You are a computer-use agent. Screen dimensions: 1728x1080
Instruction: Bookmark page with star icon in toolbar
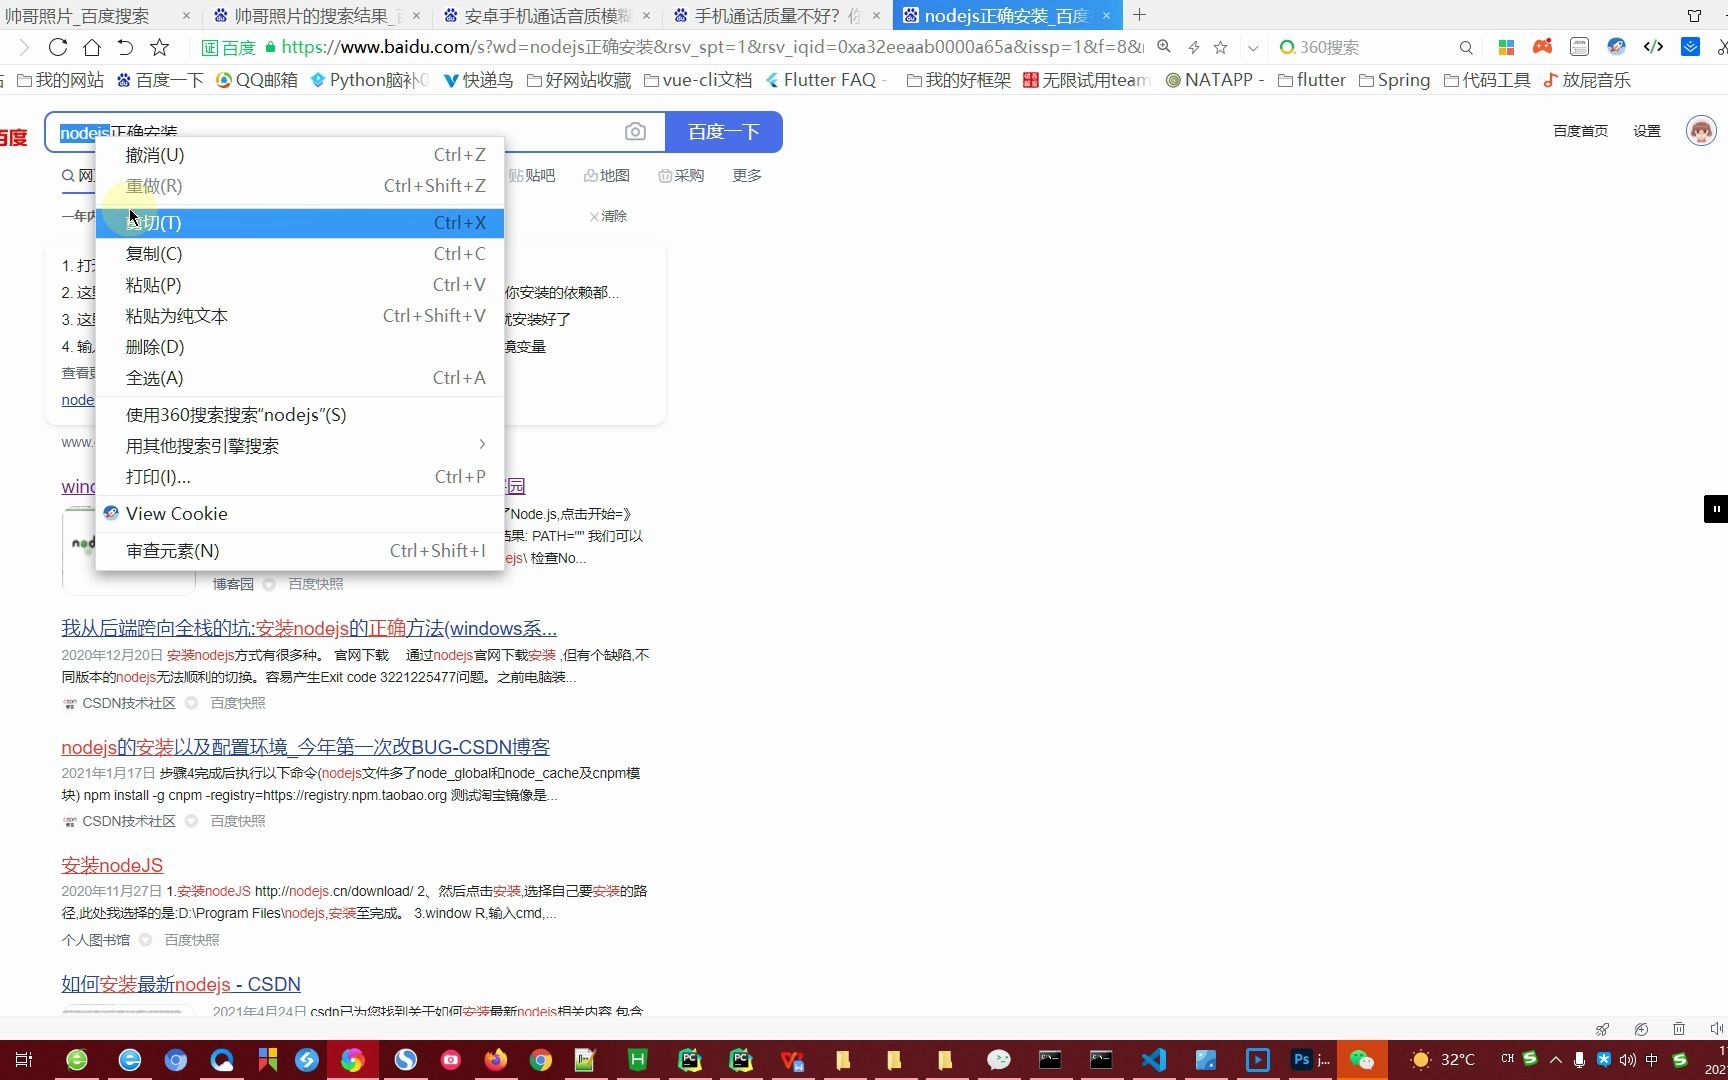(x=159, y=47)
